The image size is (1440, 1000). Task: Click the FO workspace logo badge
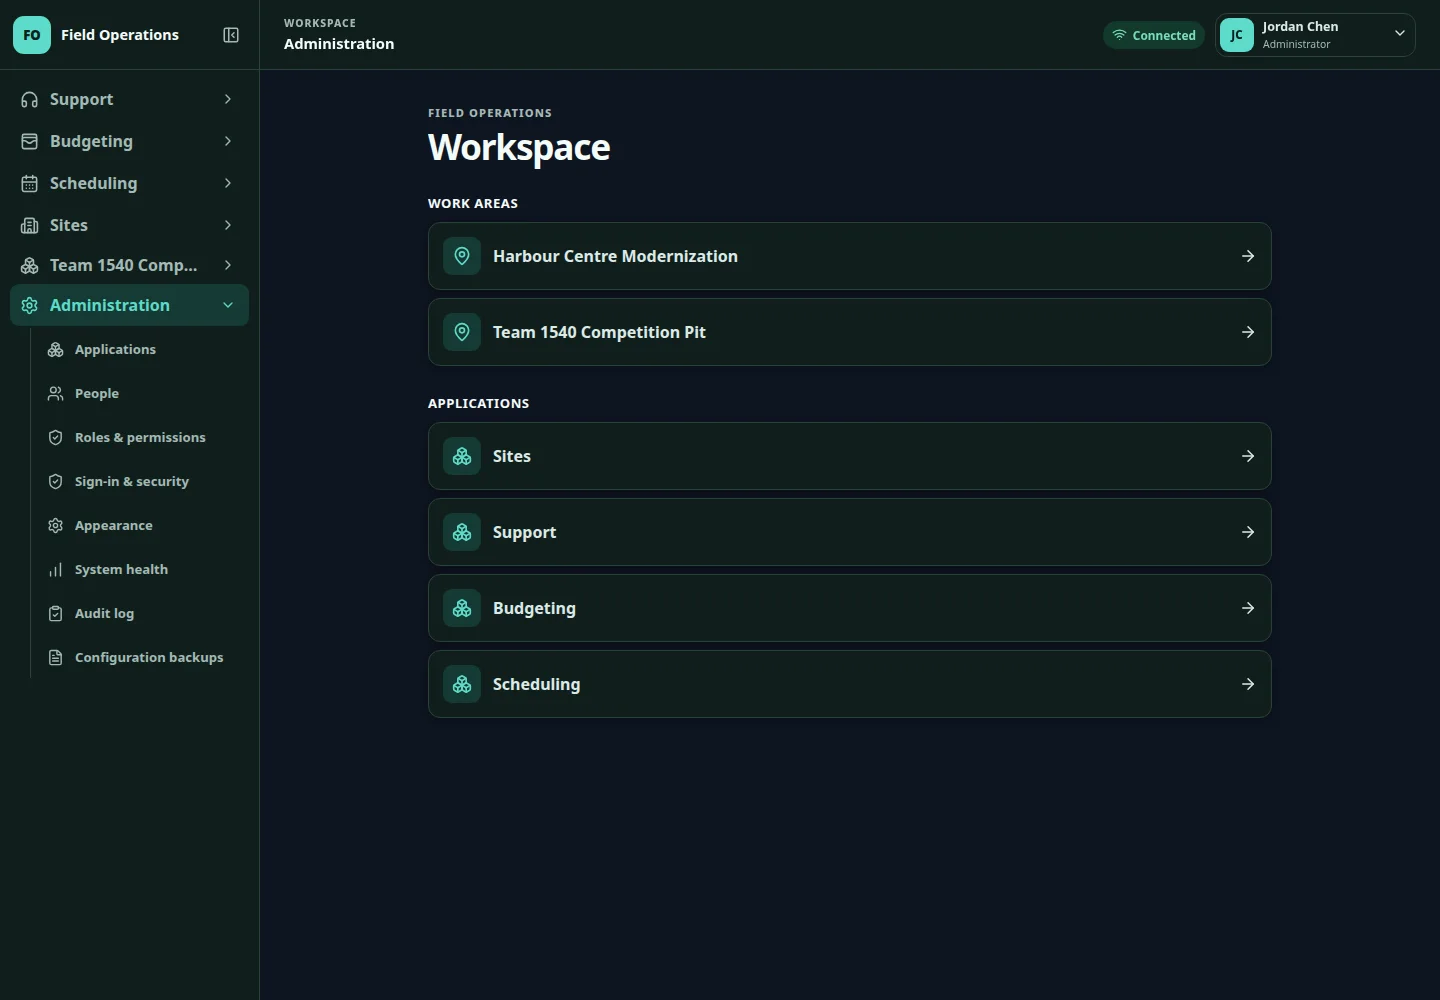pyautogui.click(x=32, y=35)
